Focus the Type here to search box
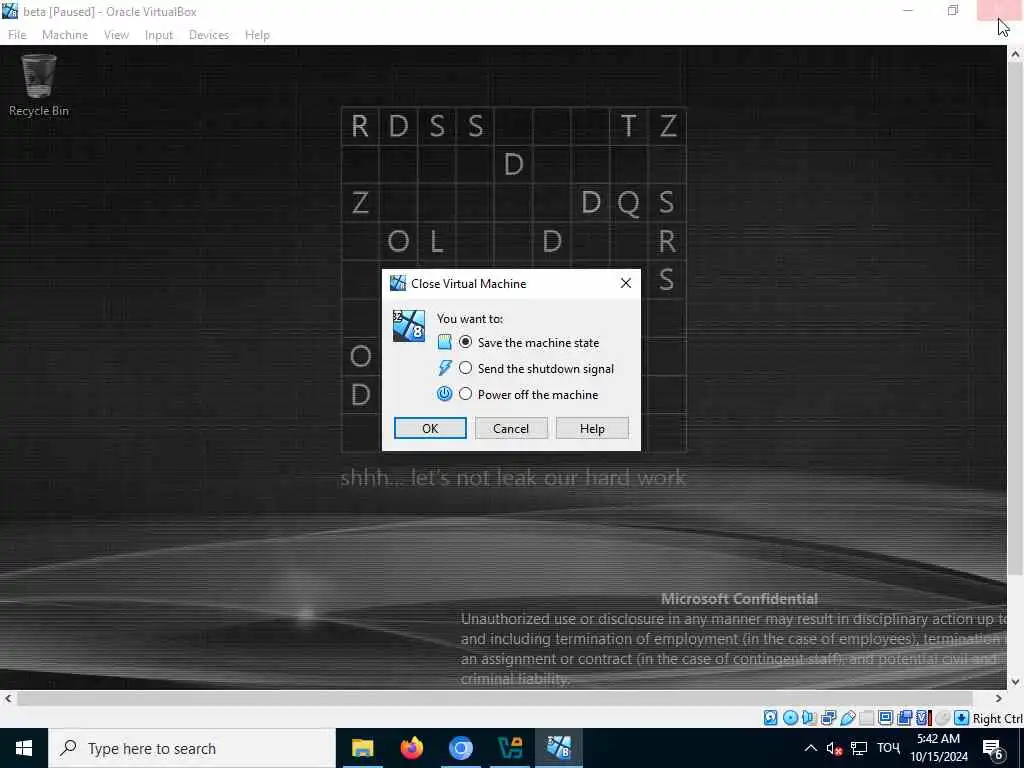The image size is (1024, 768). coord(192,748)
